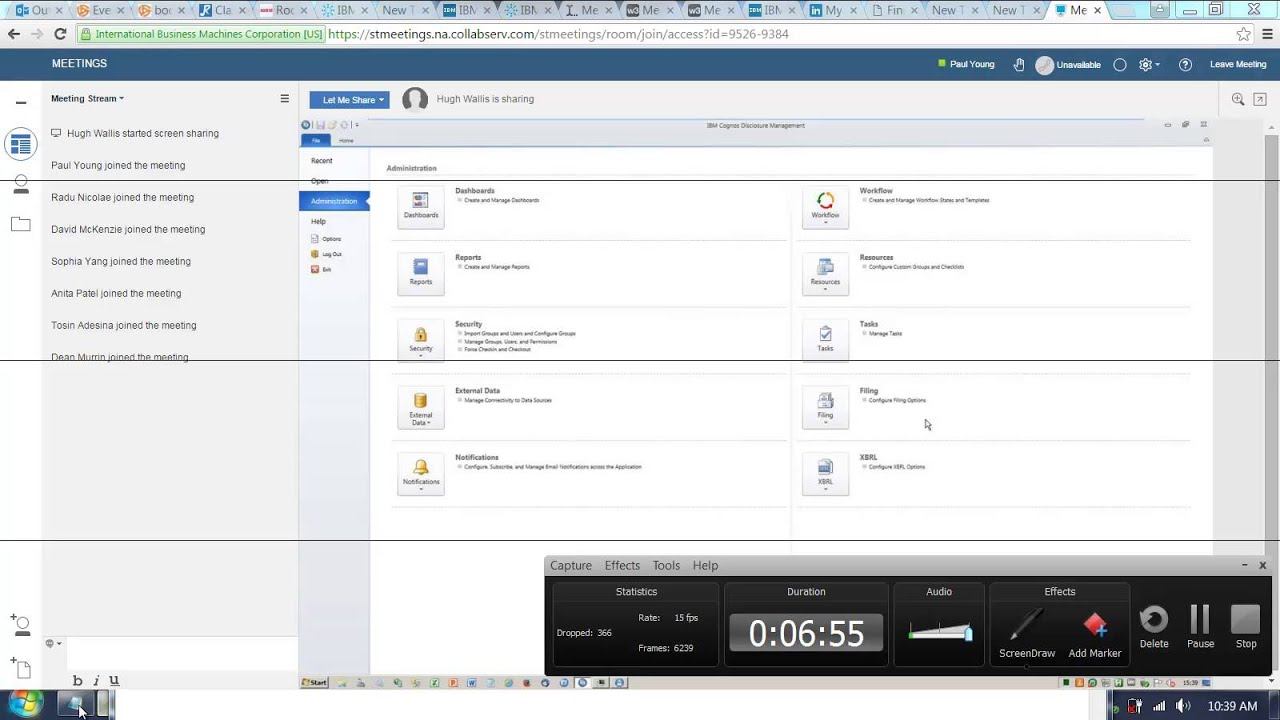Pop out the shared screen view
This screenshot has width=1280, height=720.
[x=1260, y=99]
